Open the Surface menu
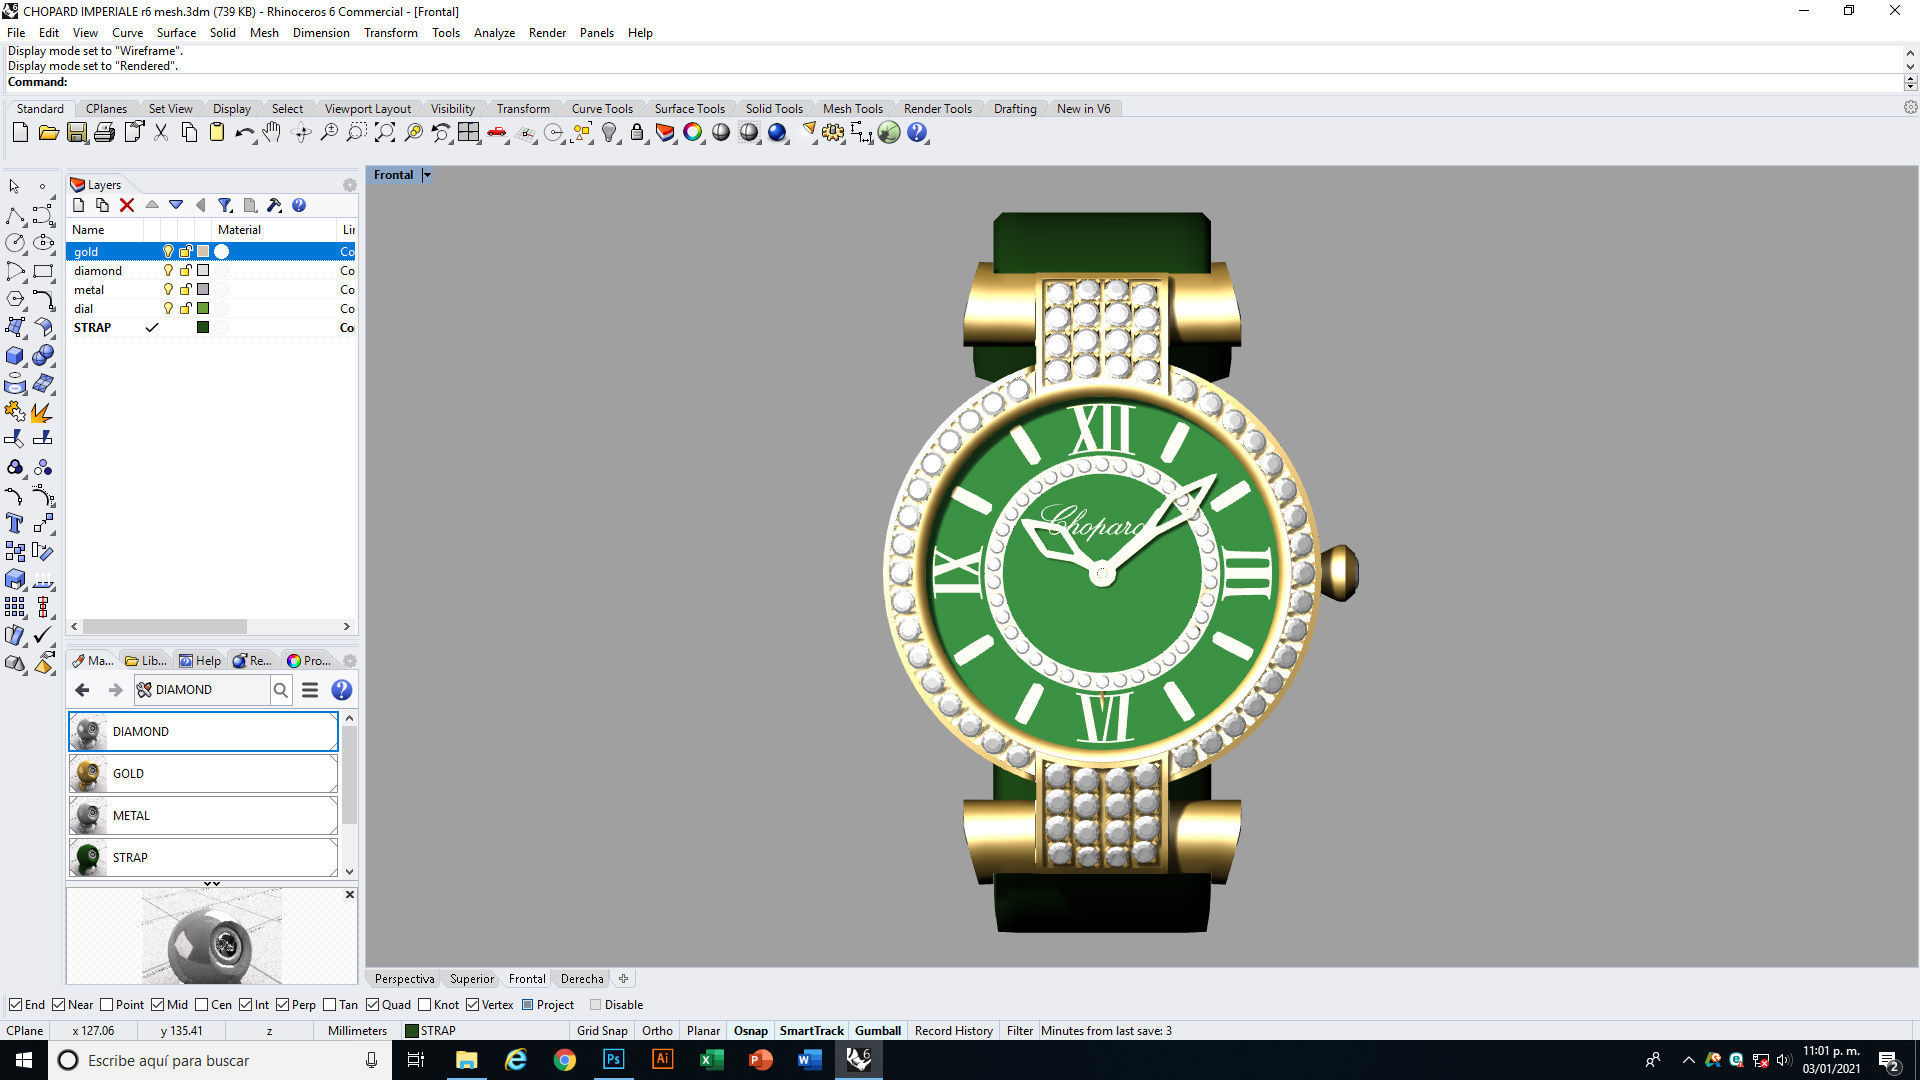This screenshot has height=1080, width=1920. (176, 33)
